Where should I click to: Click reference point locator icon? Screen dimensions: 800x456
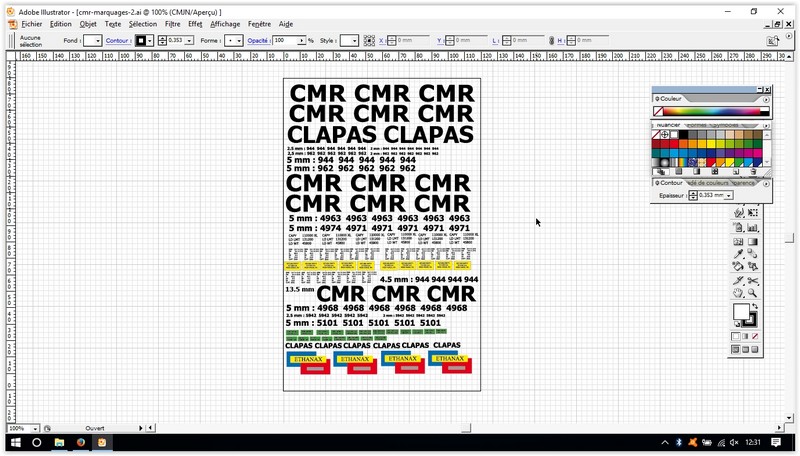tap(369, 40)
